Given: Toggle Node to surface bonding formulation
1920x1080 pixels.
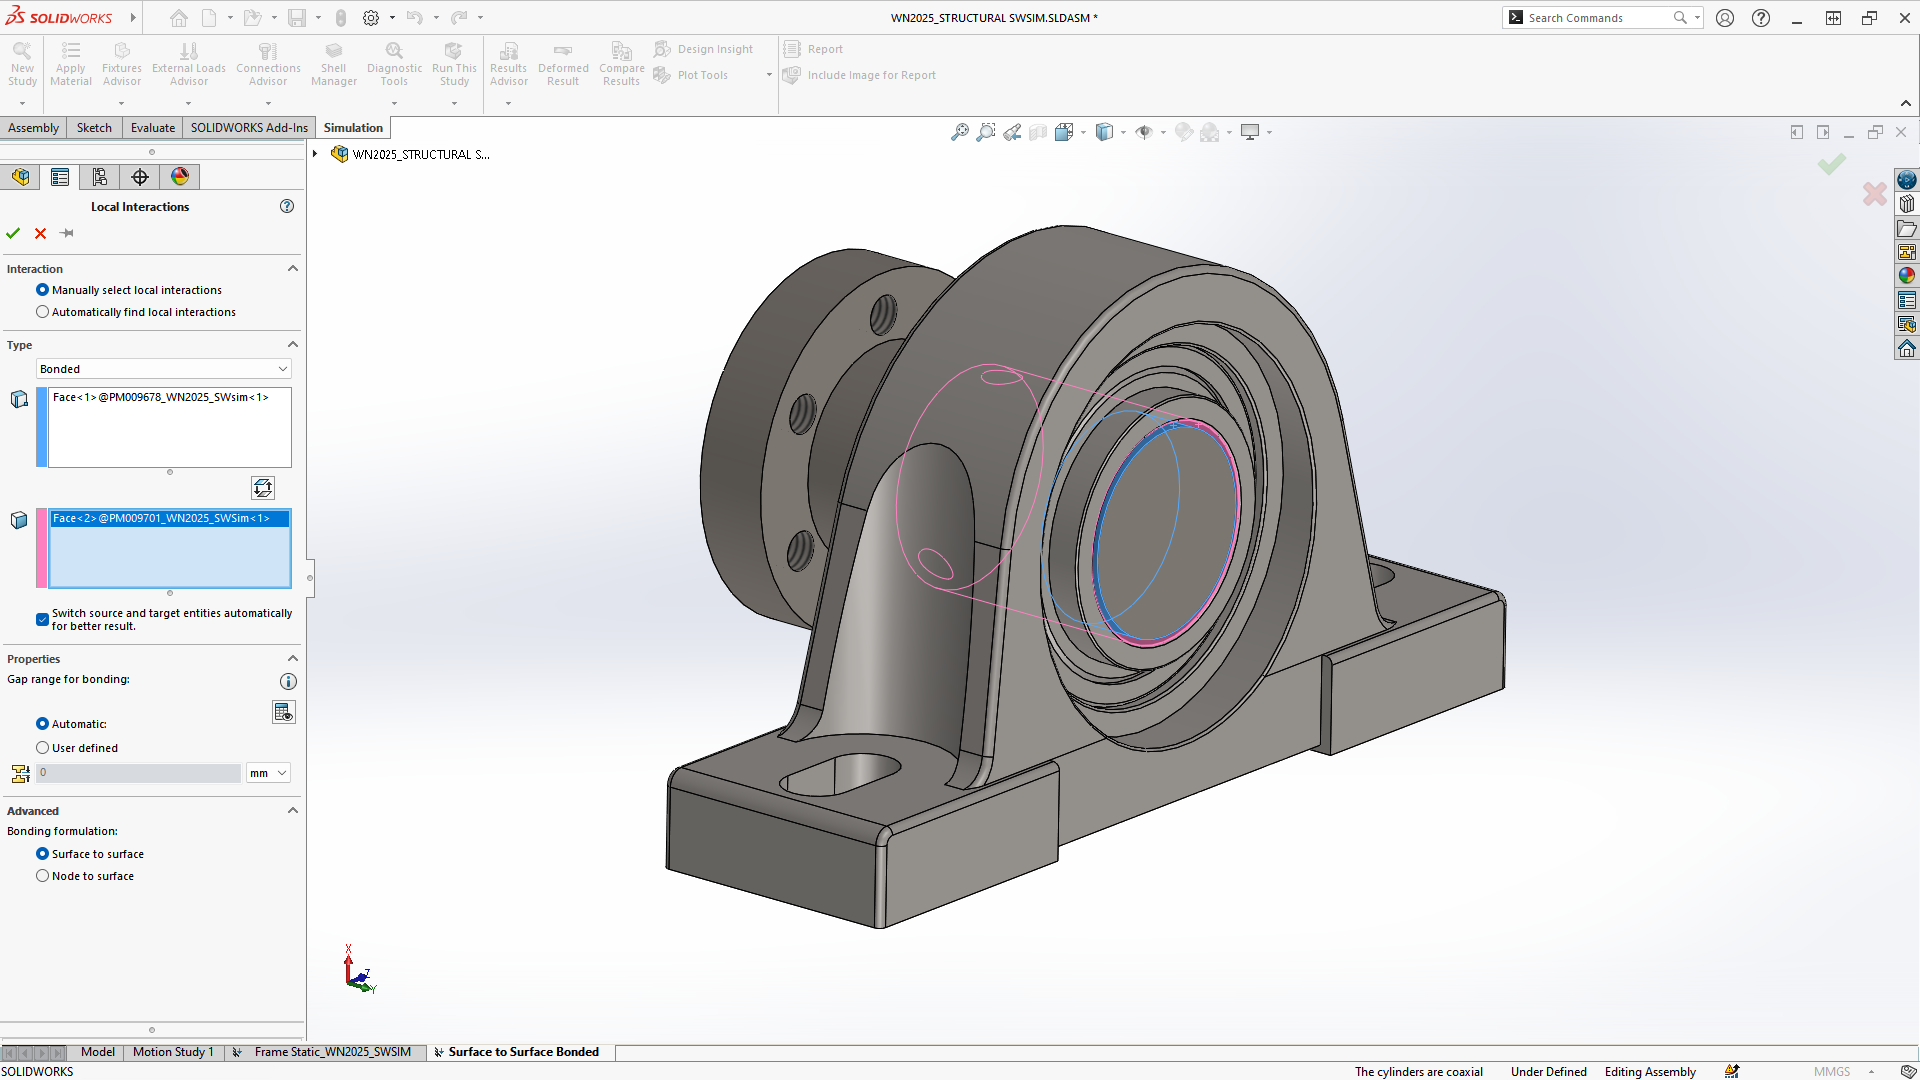Looking at the screenshot, I should (x=44, y=876).
